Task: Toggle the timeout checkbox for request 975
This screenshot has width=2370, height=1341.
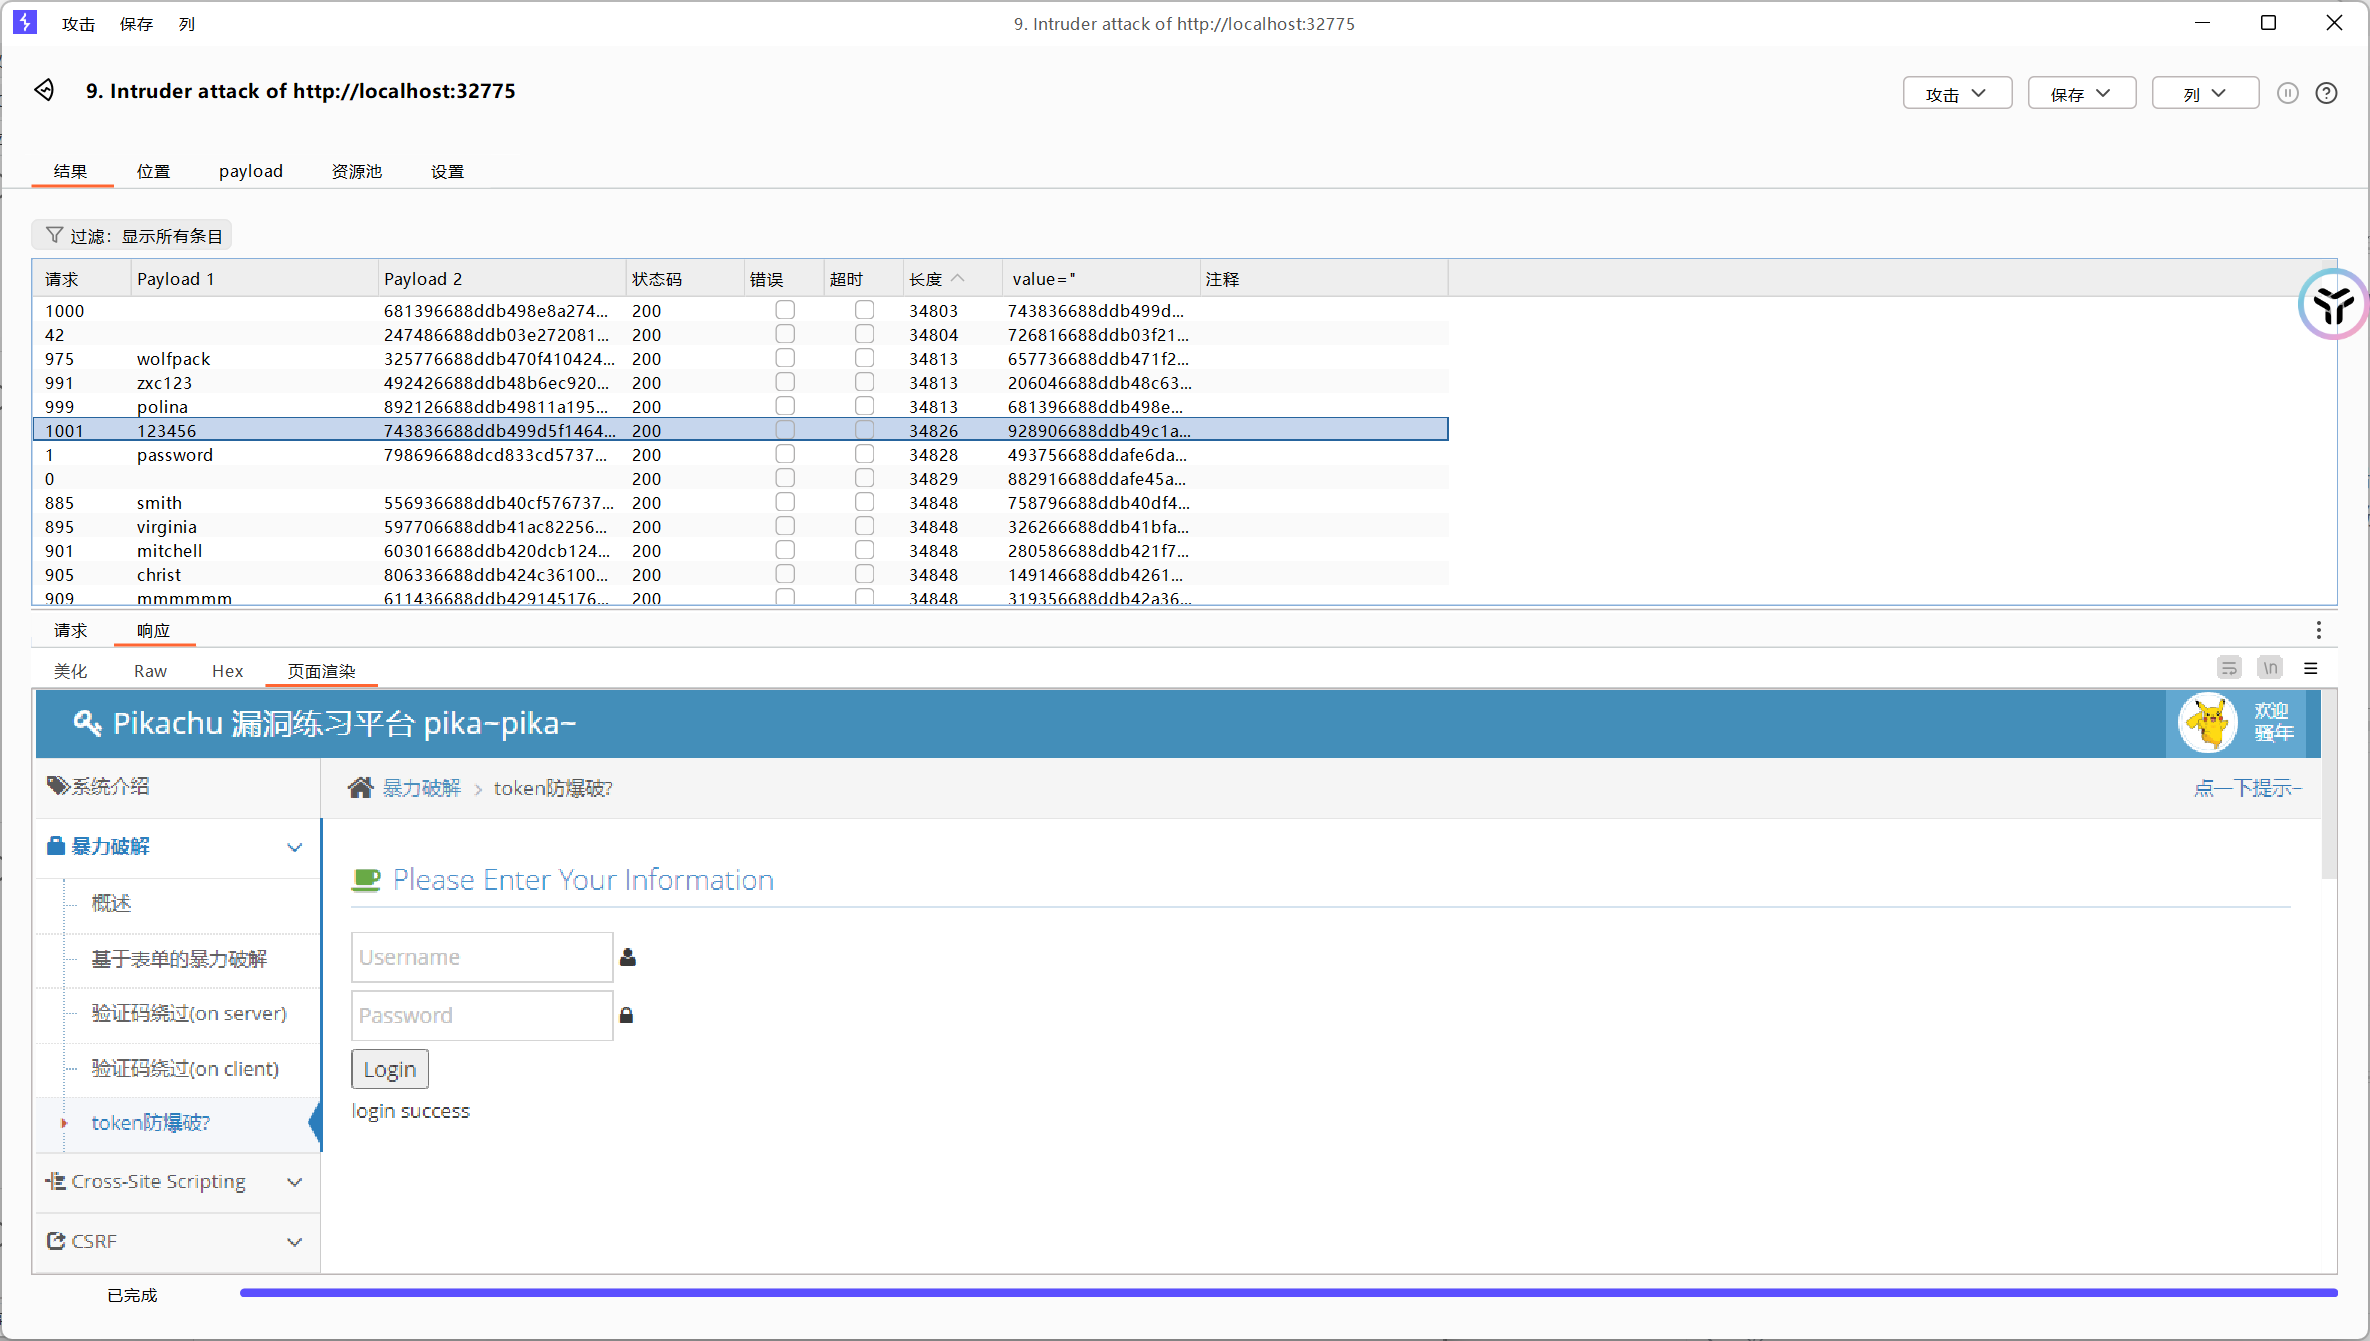Action: point(864,358)
